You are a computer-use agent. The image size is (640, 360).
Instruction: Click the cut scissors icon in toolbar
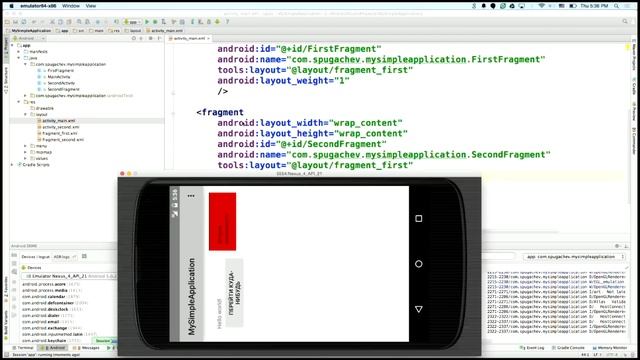(x=52, y=22)
